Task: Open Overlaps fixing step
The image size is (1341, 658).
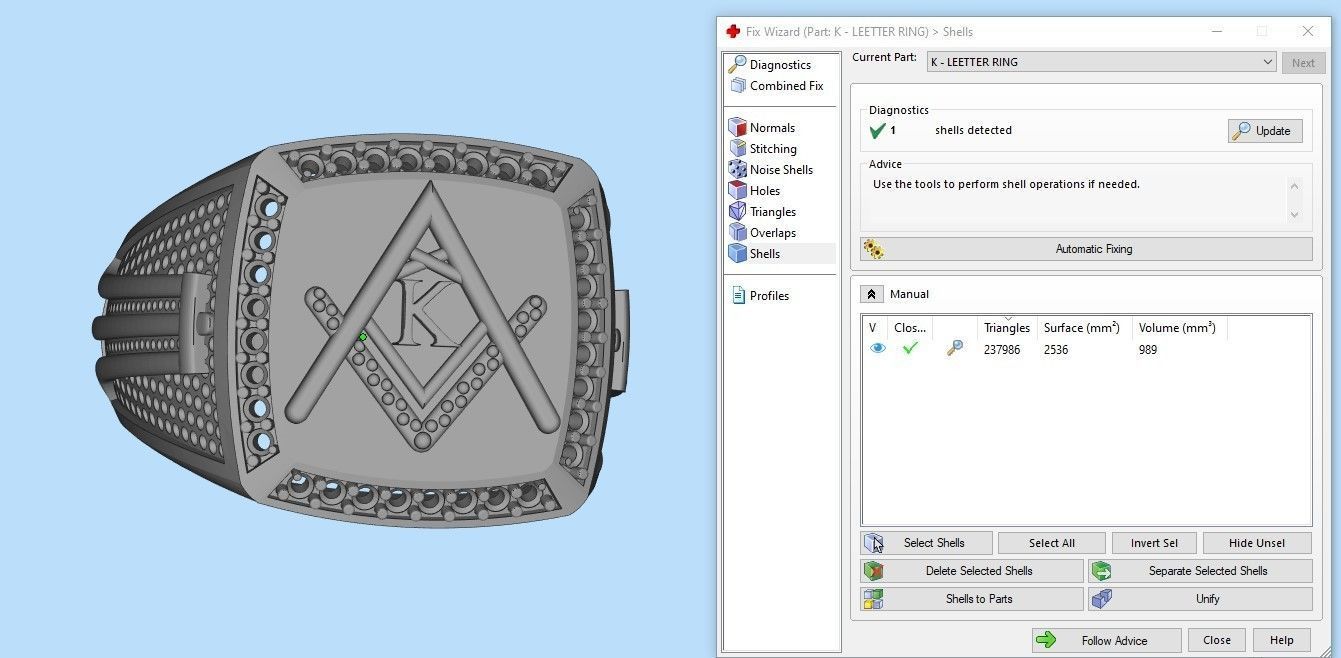Action: point(763,233)
